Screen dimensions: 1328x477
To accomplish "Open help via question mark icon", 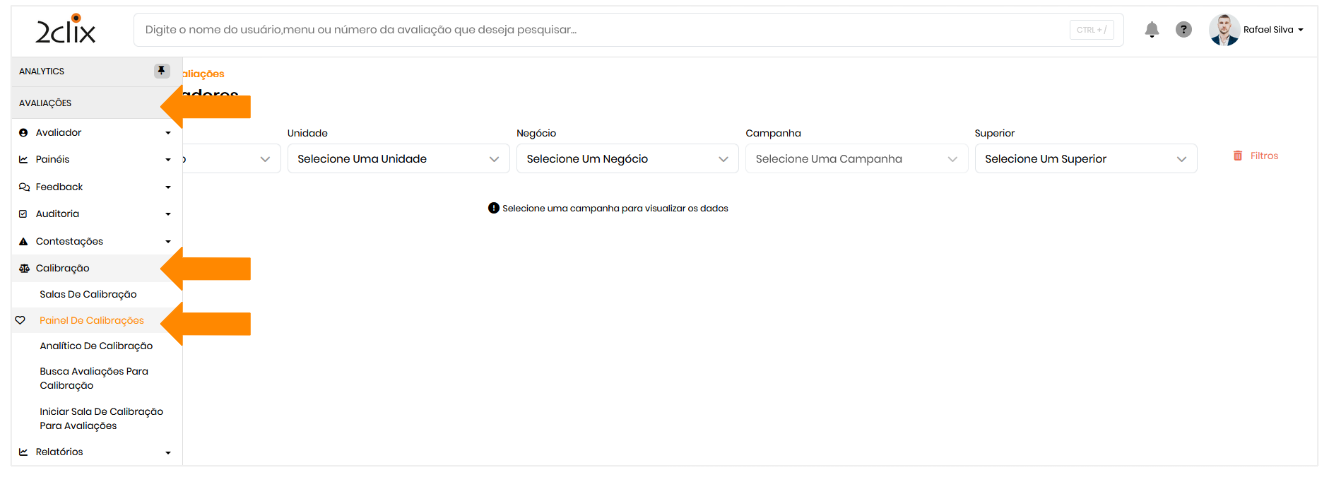I will coord(1183,30).
